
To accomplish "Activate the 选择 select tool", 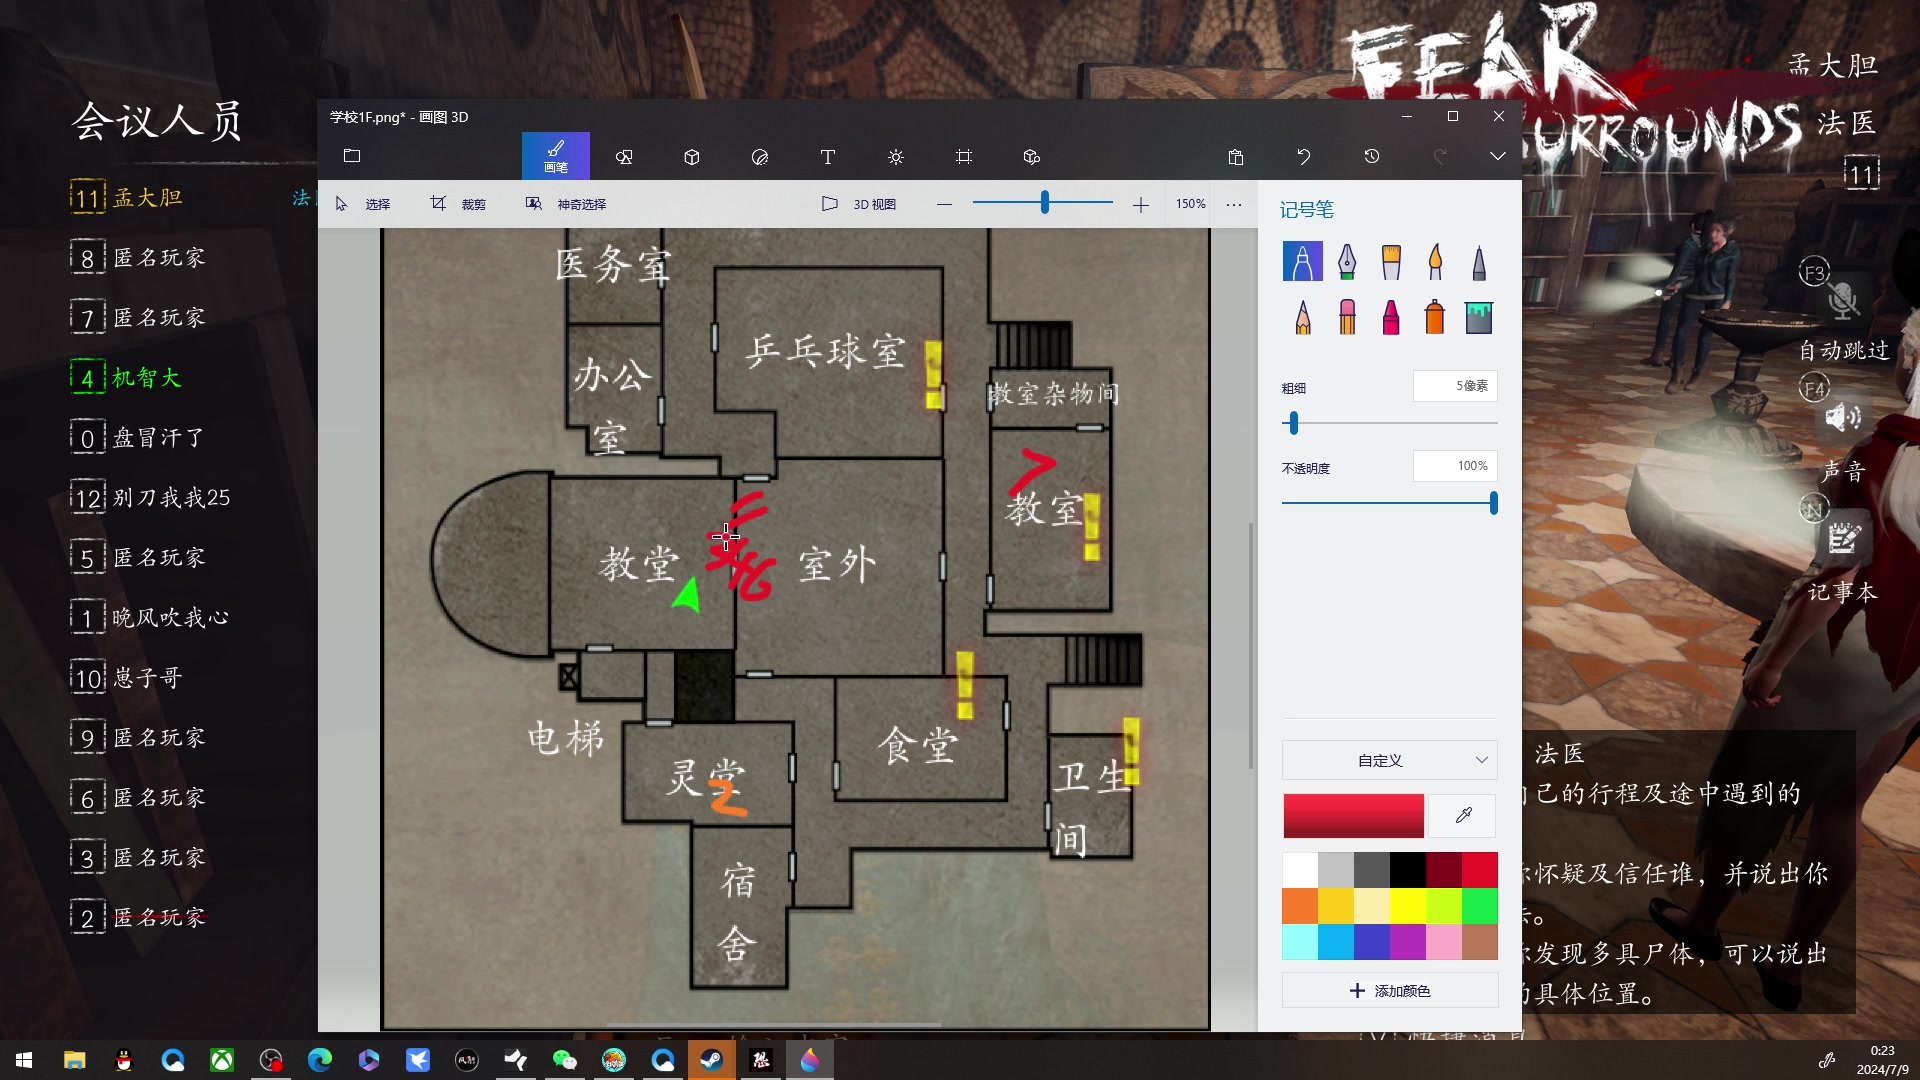I will point(363,204).
